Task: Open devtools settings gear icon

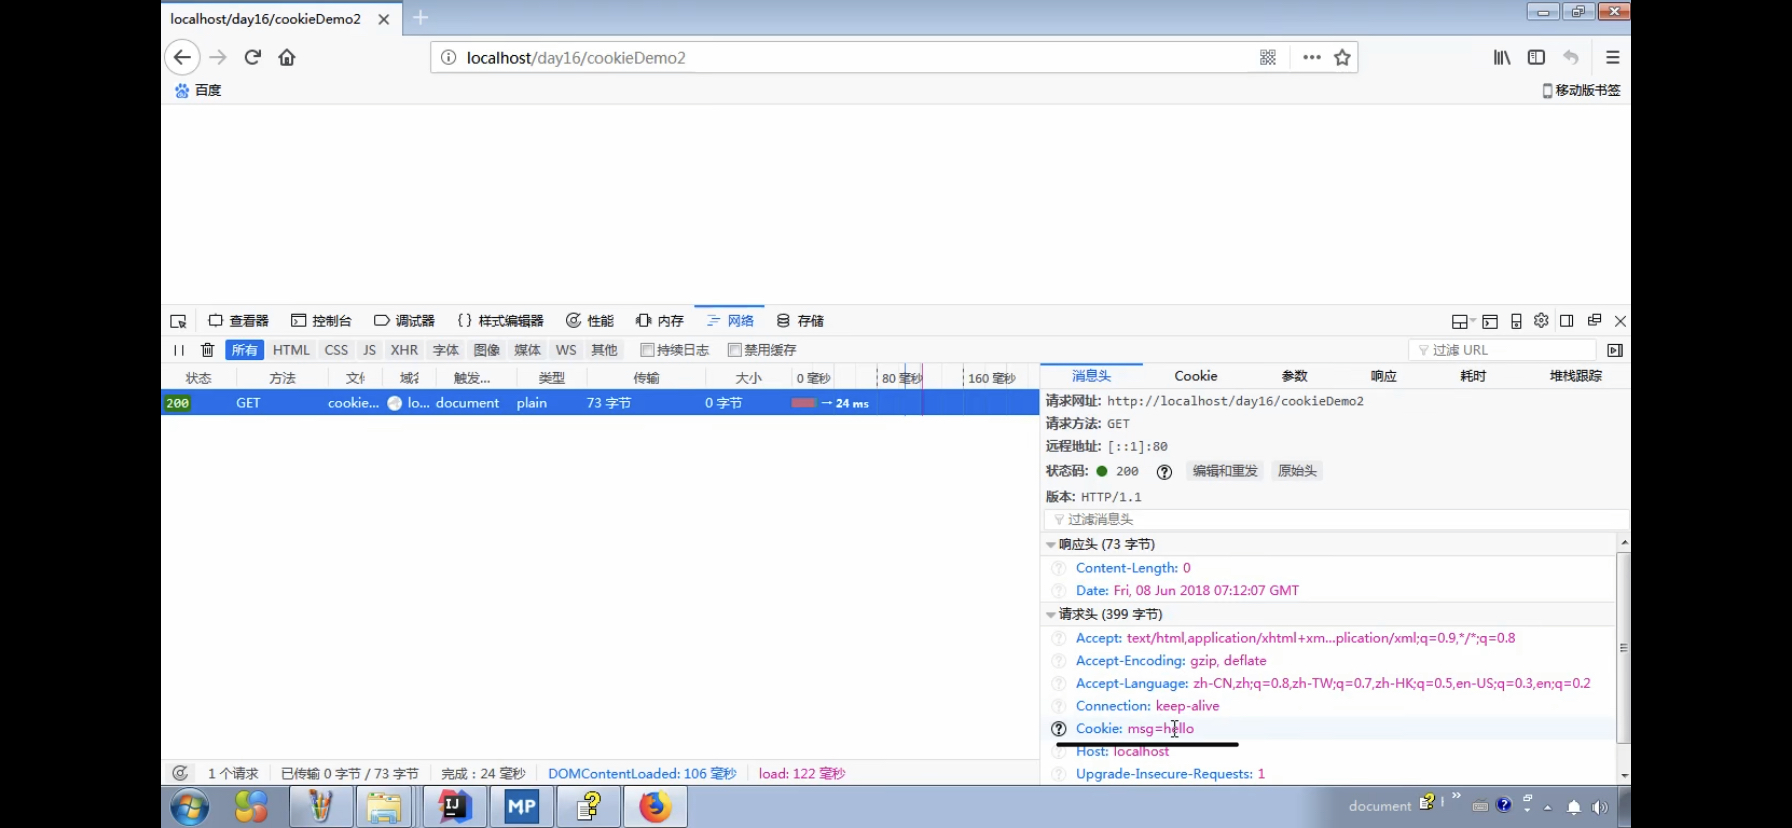Action: pos(1541,321)
